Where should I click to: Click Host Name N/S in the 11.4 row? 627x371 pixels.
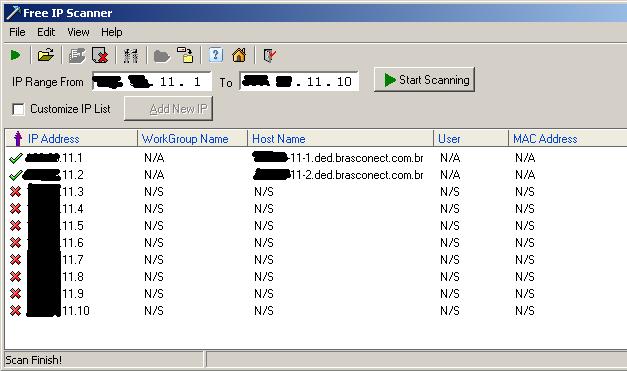click(x=264, y=209)
